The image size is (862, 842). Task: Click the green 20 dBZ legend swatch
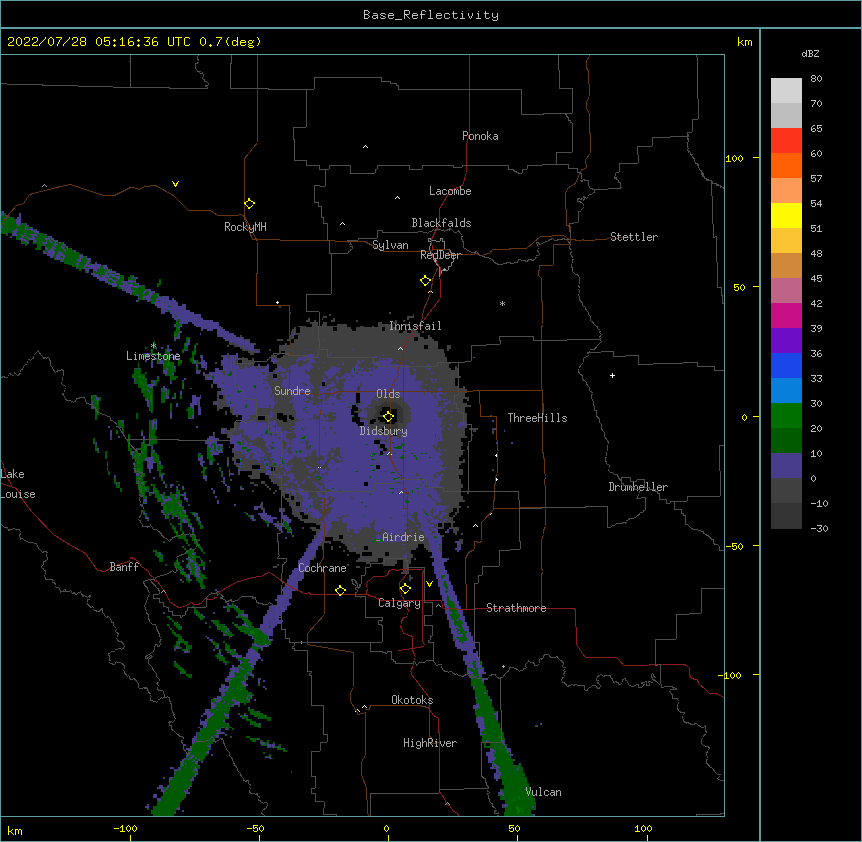coord(786,416)
